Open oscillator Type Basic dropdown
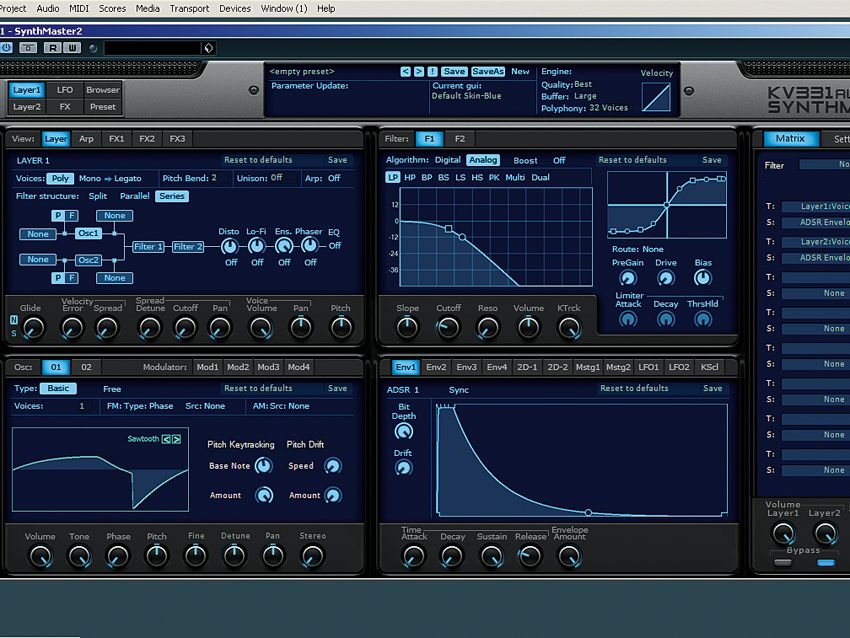850x638 pixels. pyautogui.click(x=59, y=389)
